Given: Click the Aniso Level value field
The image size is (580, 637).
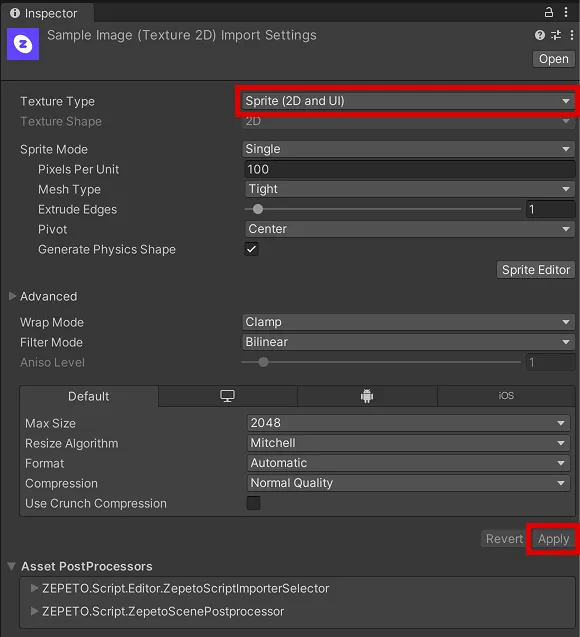Looking at the screenshot, I should [550, 362].
